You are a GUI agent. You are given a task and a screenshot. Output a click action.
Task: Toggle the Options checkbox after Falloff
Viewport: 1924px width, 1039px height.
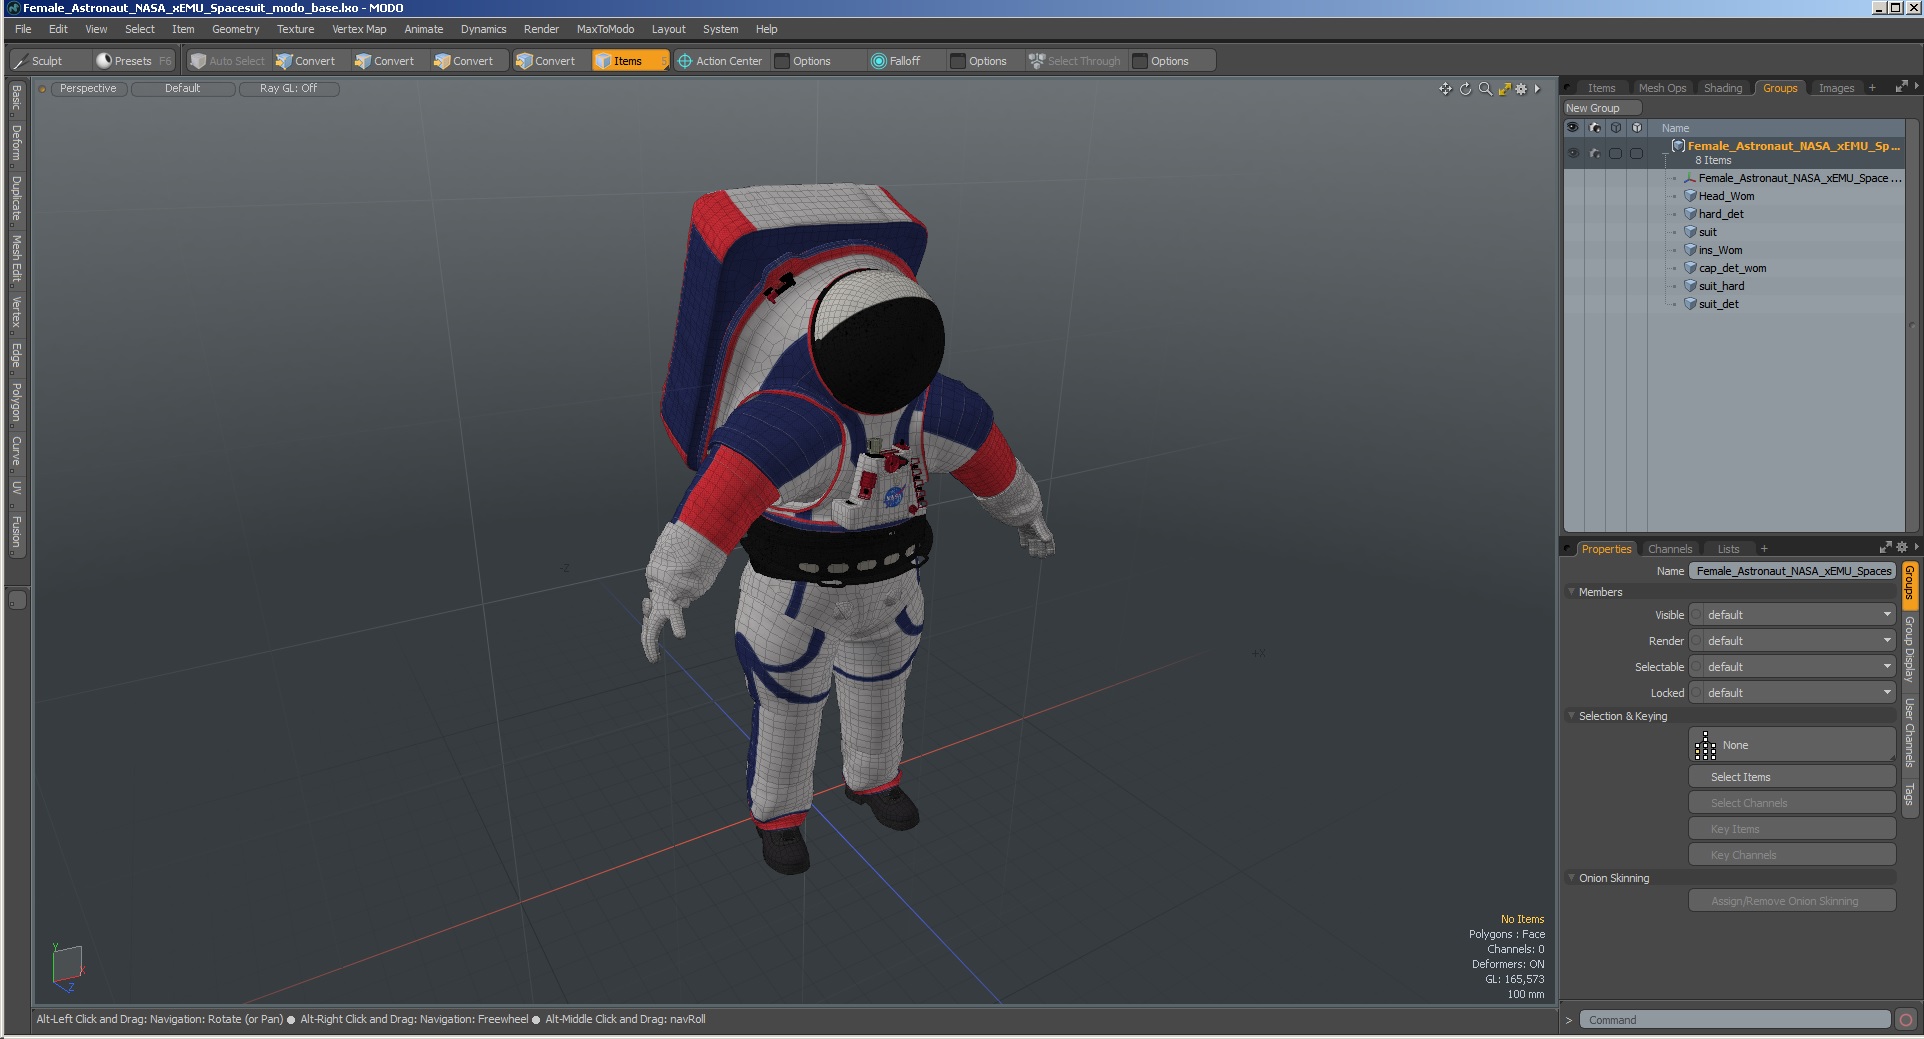click(958, 61)
